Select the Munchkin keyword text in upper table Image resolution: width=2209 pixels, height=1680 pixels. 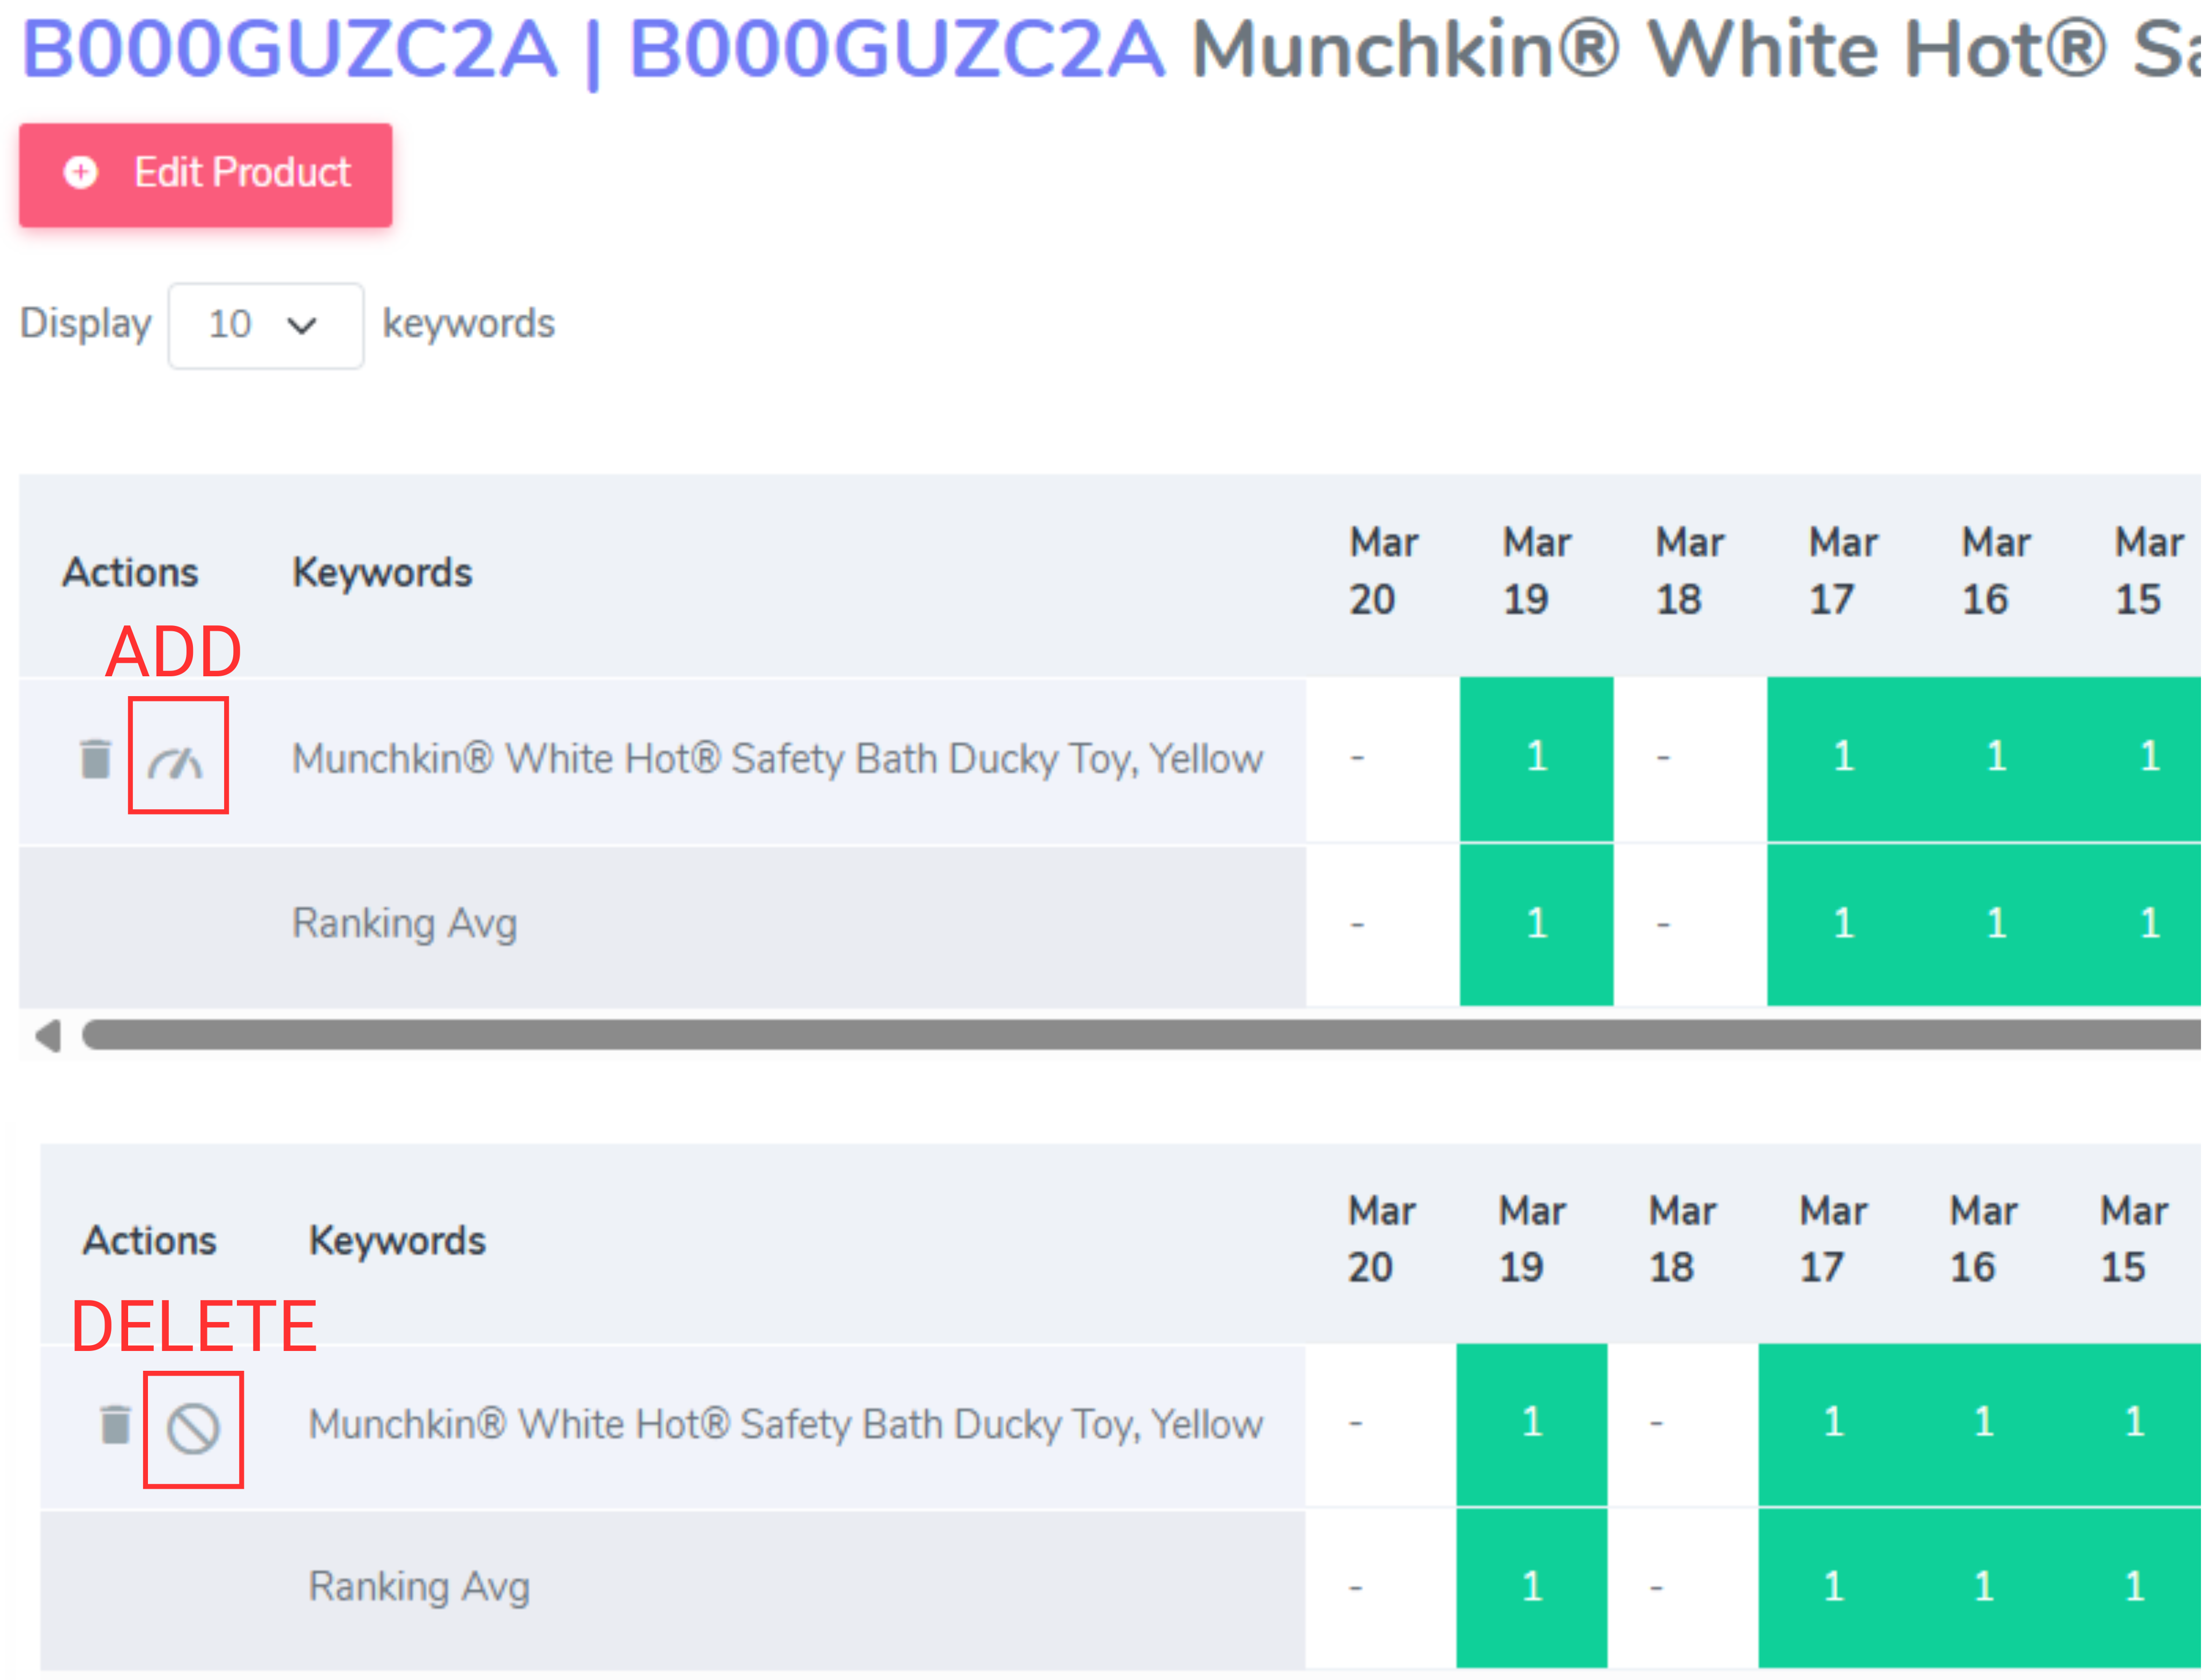click(777, 759)
